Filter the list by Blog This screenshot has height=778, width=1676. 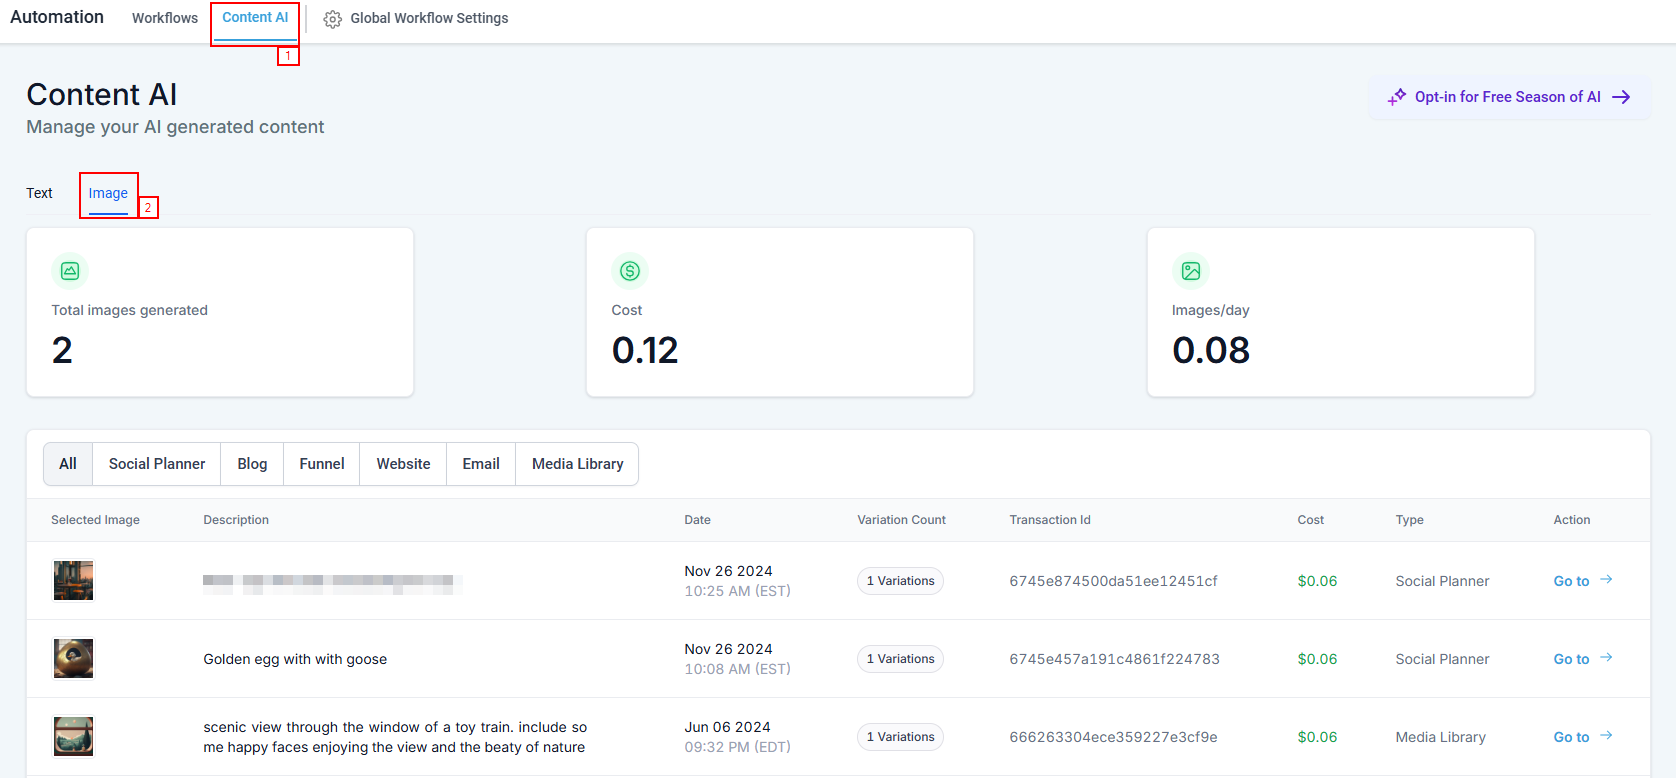pyautogui.click(x=252, y=464)
